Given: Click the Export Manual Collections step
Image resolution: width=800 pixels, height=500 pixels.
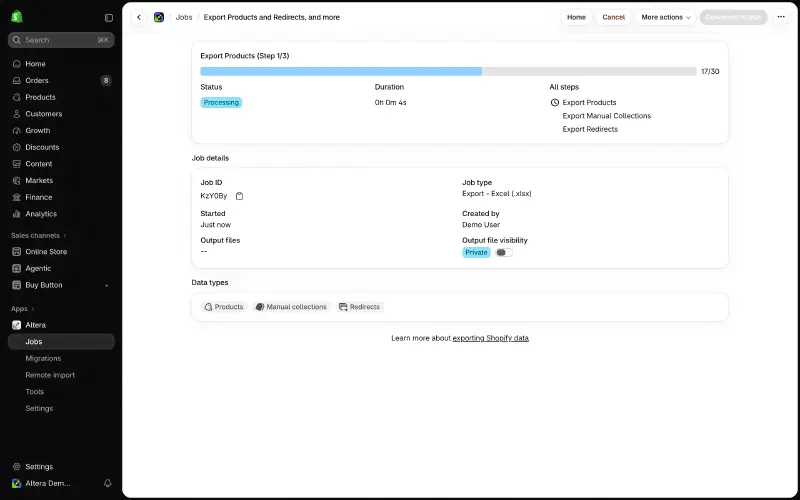Looking at the screenshot, I should (x=607, y=116).
